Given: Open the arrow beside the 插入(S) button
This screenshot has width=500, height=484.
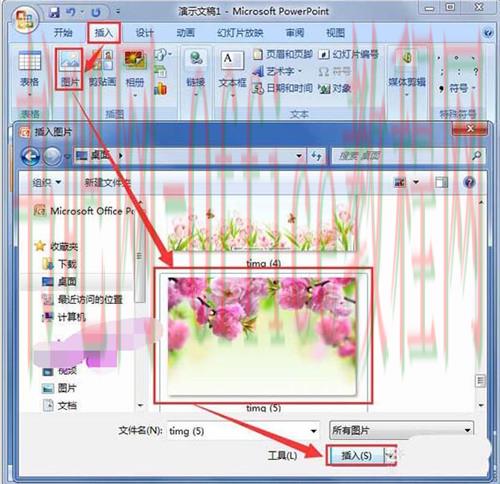Looking at the screenshot, I should [x=390, y=455].
